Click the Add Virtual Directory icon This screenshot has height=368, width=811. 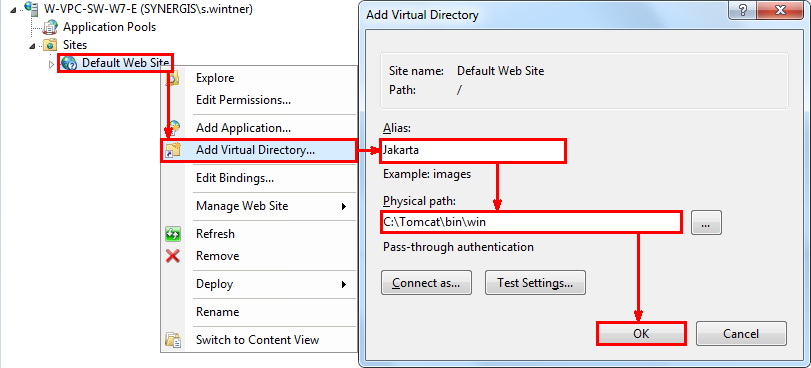point(173,151)
